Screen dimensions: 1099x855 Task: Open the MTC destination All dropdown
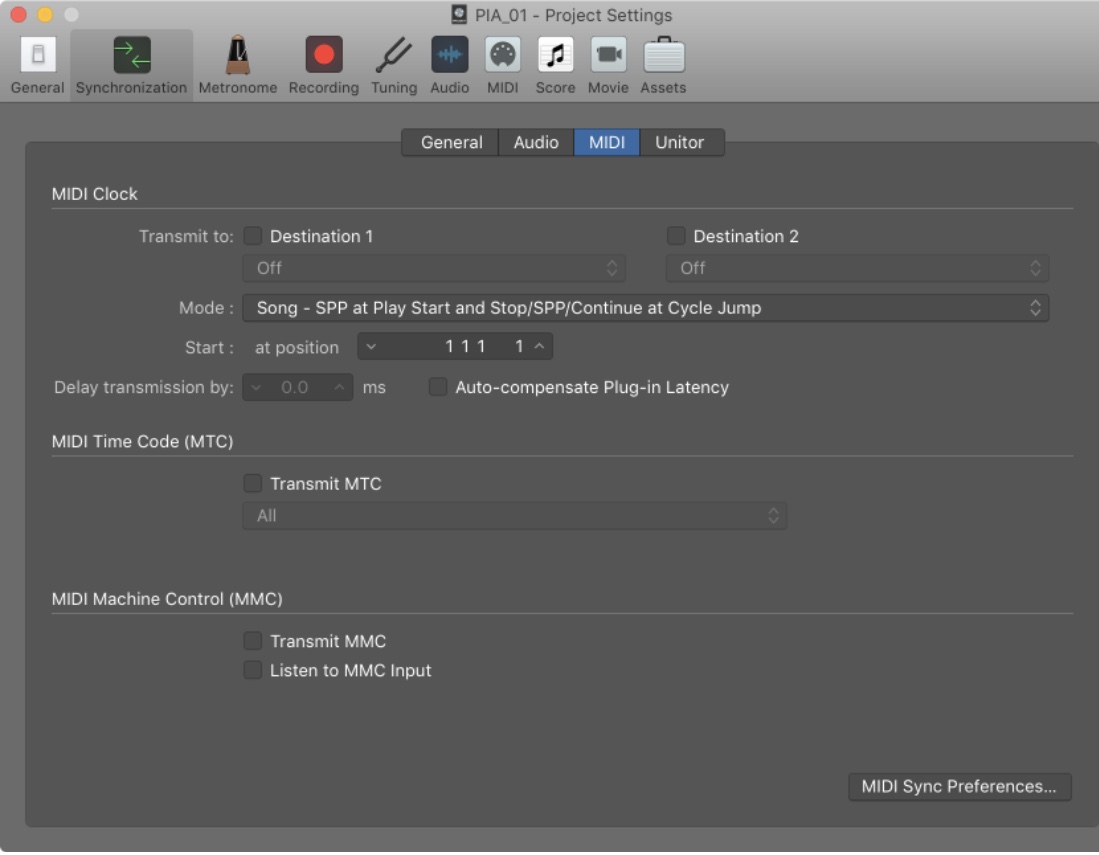pos(514,516)
